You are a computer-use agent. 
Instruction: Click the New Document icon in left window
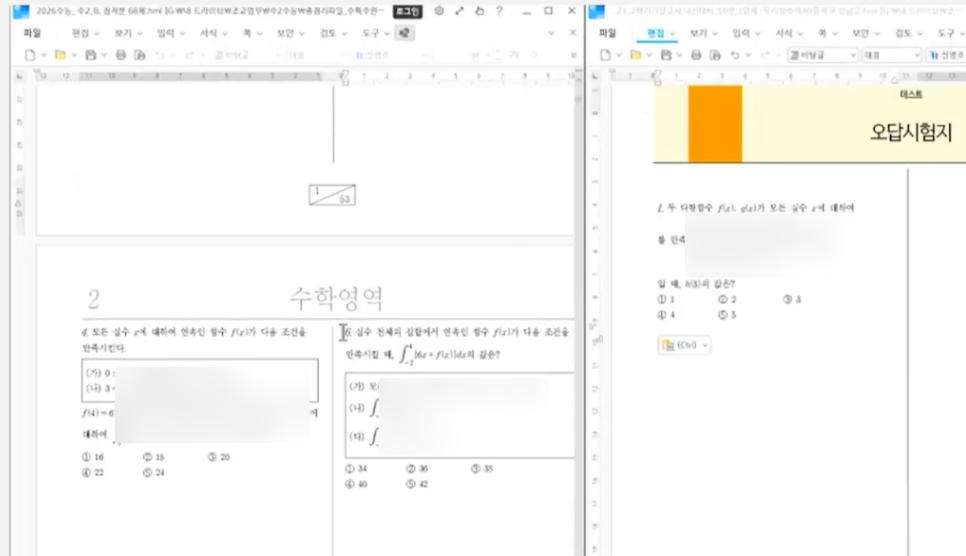pyautogui.click(x=30, y=55)
